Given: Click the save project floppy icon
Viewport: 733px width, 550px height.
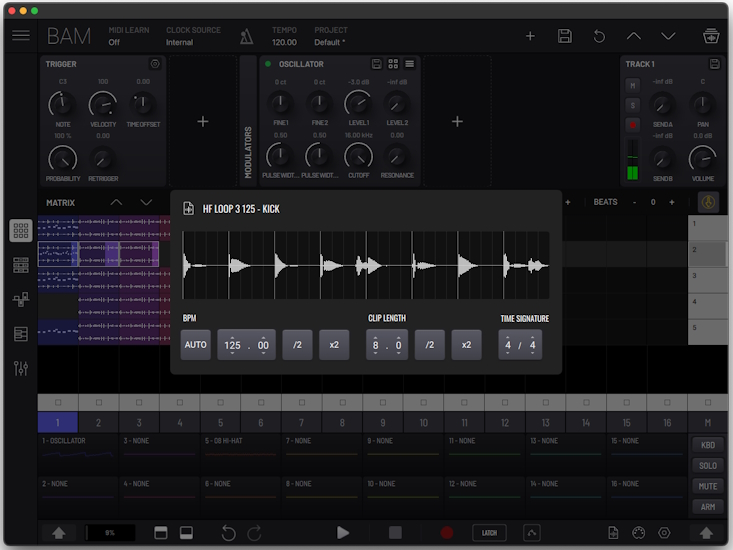Looking at the screenshot, I should point(565,36).
